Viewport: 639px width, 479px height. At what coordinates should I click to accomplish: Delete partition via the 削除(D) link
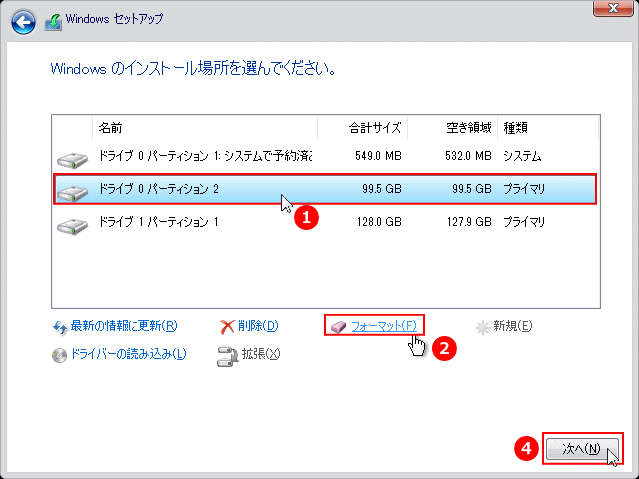pos(258,326)
